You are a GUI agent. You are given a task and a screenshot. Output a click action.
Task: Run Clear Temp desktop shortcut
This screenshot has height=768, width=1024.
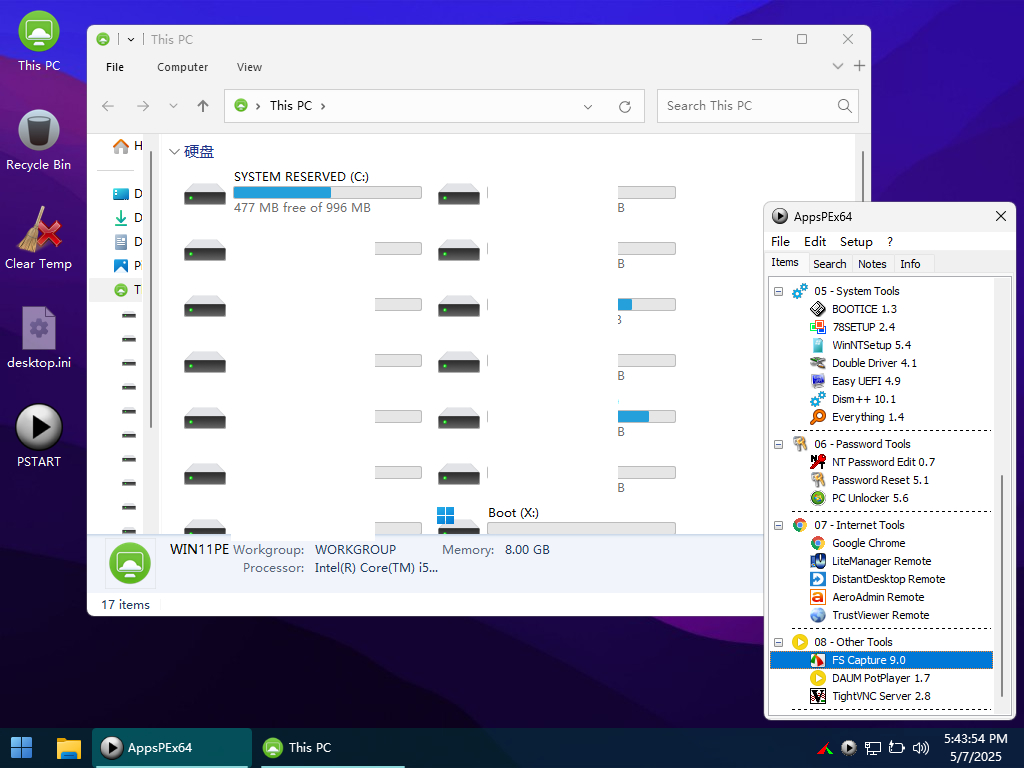39,239
